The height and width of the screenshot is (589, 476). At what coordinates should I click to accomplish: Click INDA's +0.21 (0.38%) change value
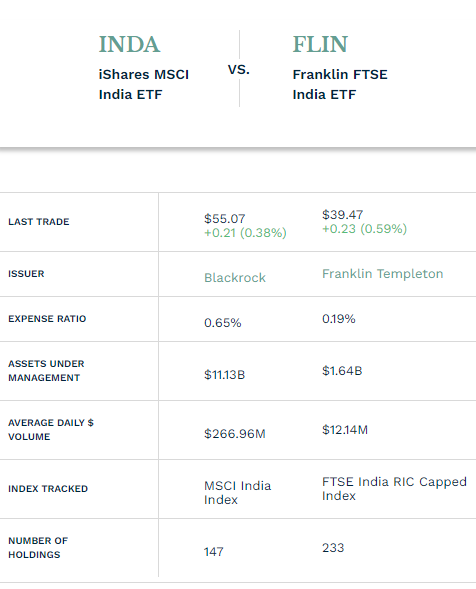[x=245, y=233]
